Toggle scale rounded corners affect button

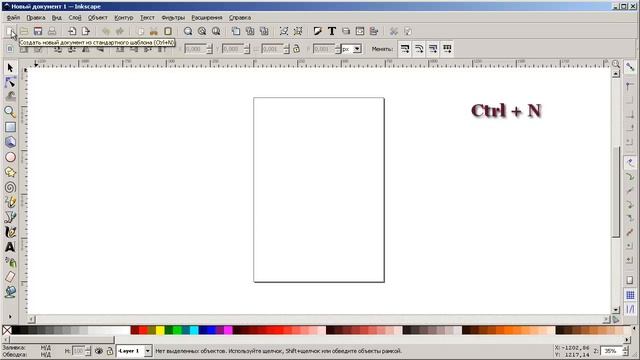pos(419,49)
